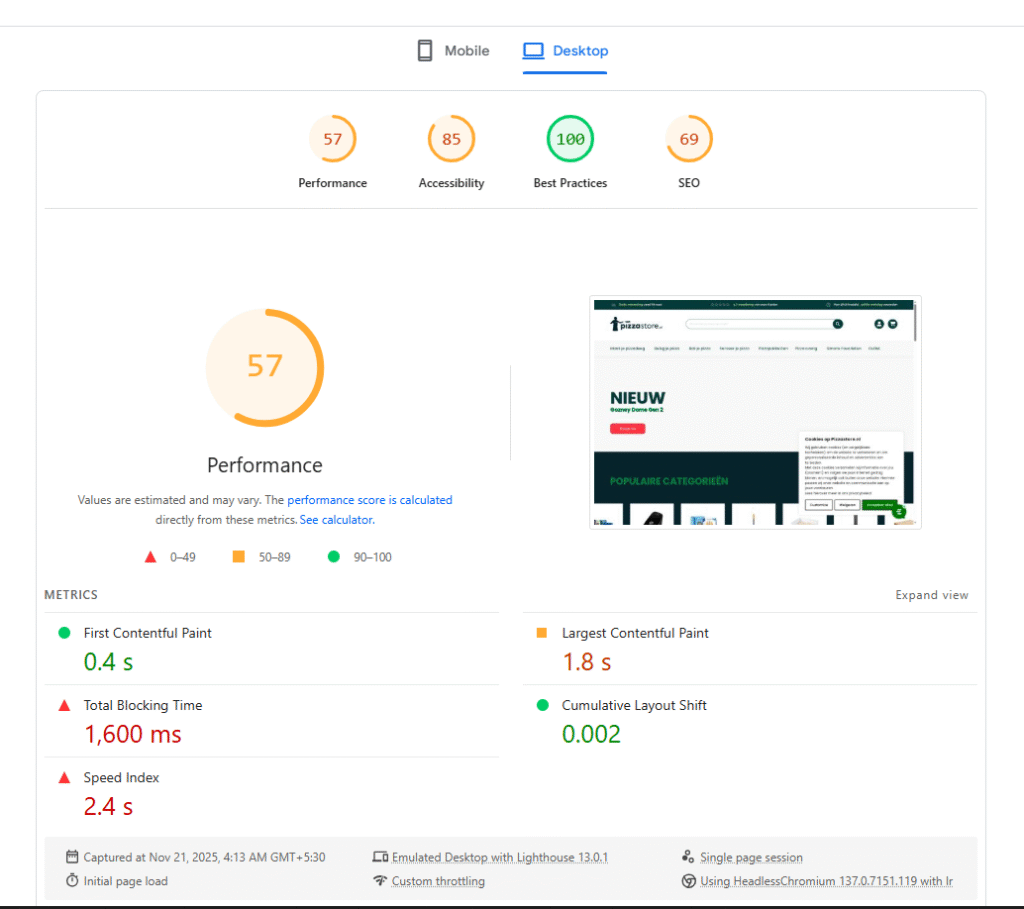Click the Performance score gauge 57
This screenshot has height=909, width=1024.
(x=333, y=140)
